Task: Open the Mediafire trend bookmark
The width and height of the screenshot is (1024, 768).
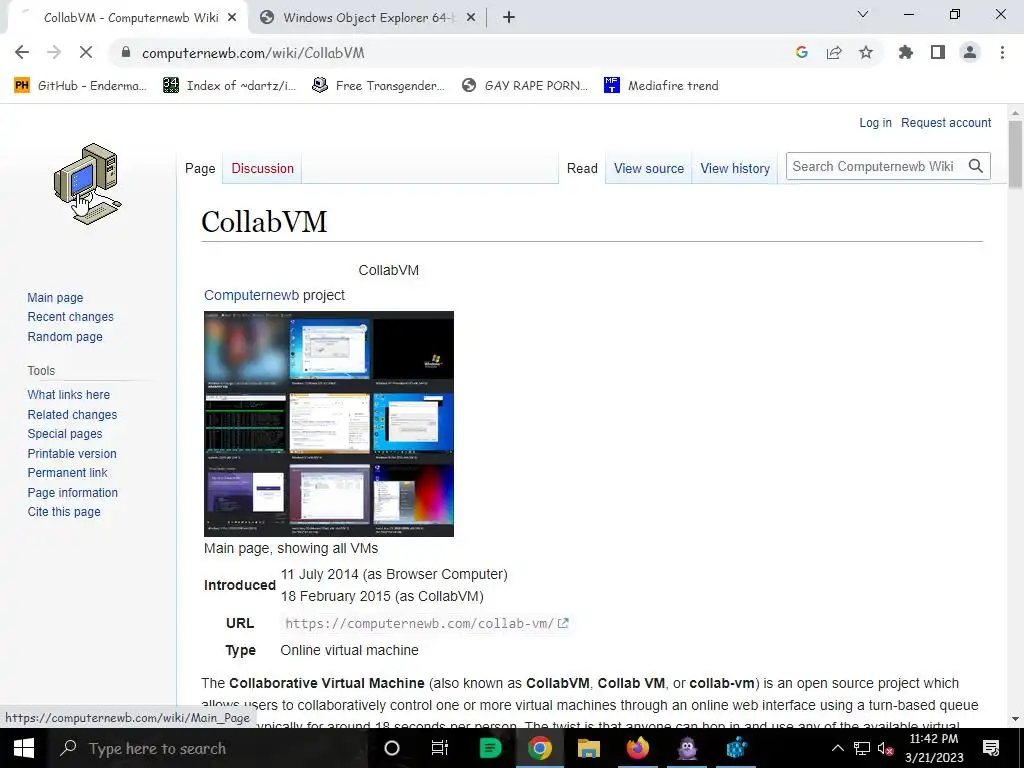Action: click(x=662, y=86)
